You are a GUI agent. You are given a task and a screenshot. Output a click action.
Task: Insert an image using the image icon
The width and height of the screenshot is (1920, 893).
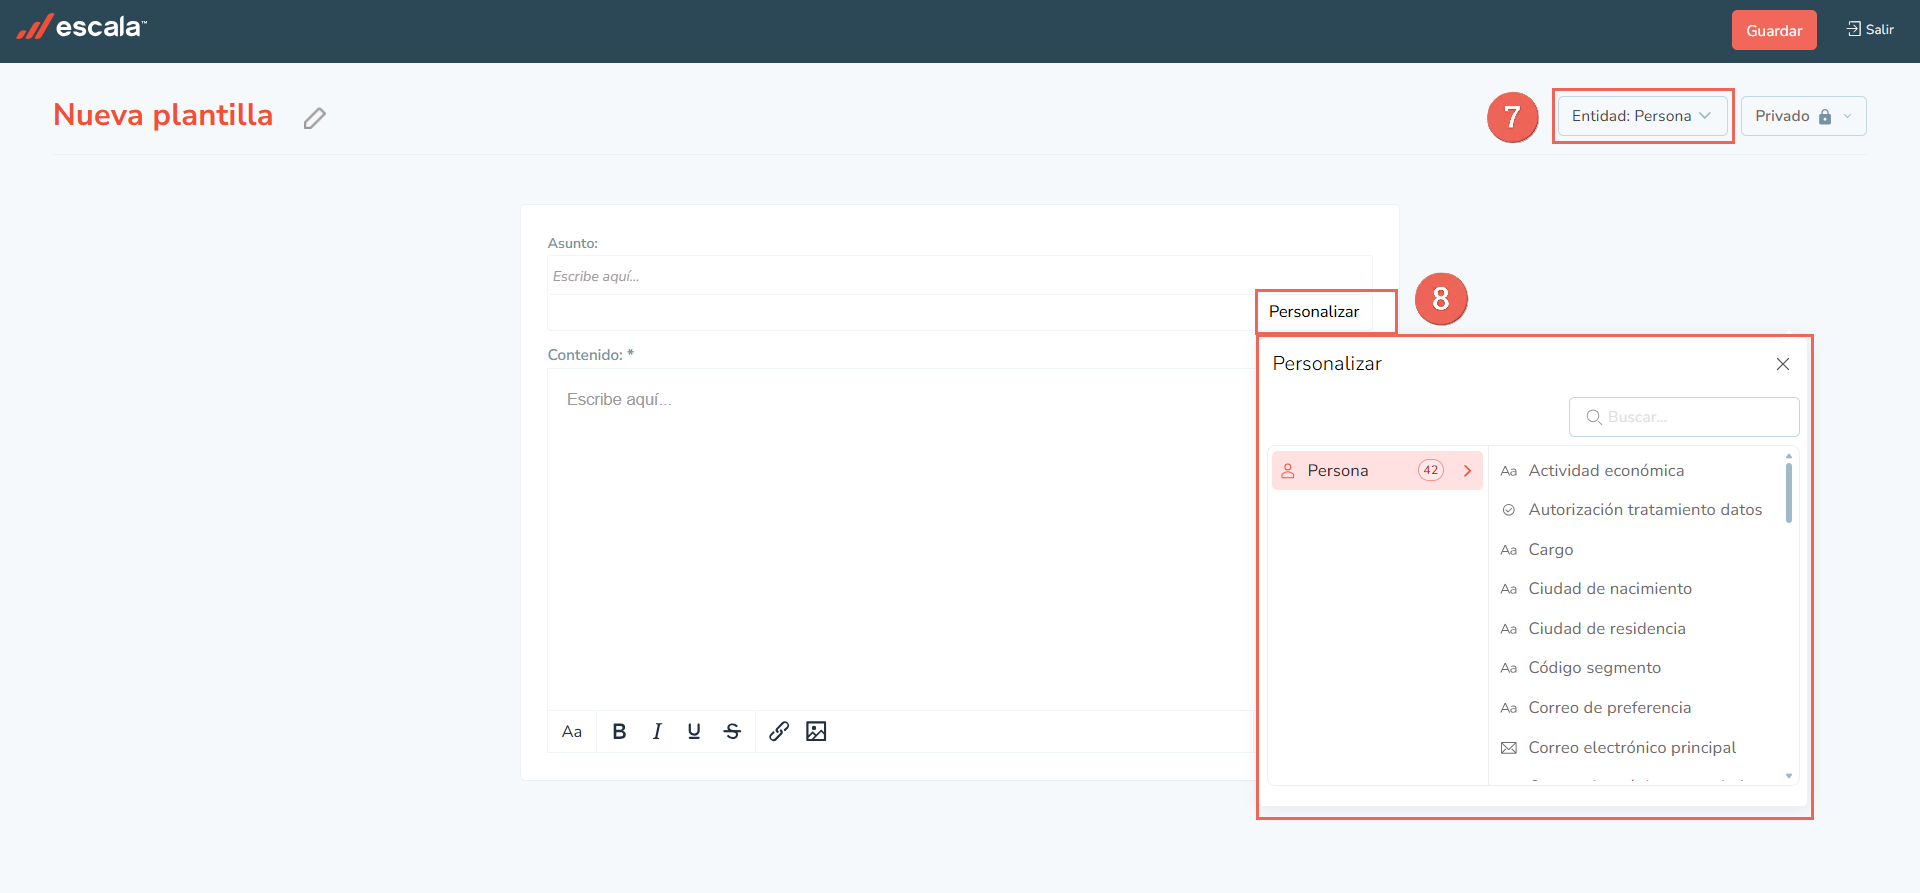pyautogui.click(x=816, y=731)
